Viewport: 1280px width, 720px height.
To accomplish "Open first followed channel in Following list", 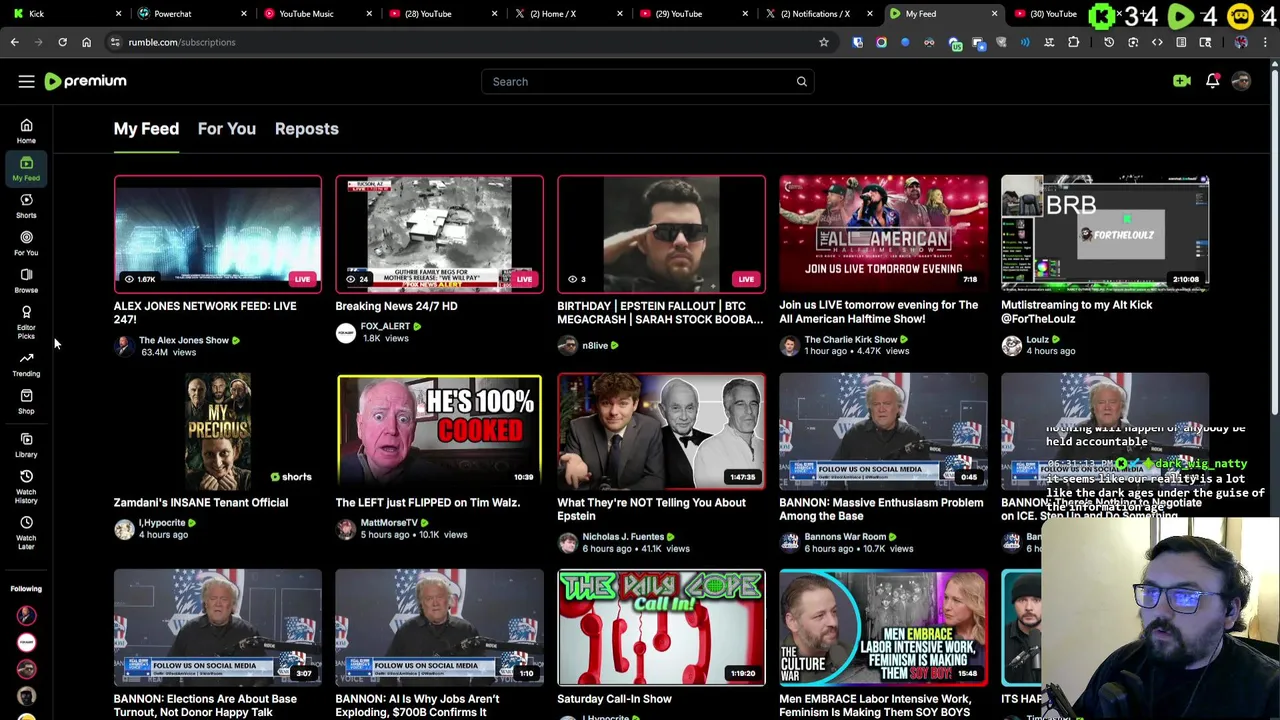I will tap(26, 615).
